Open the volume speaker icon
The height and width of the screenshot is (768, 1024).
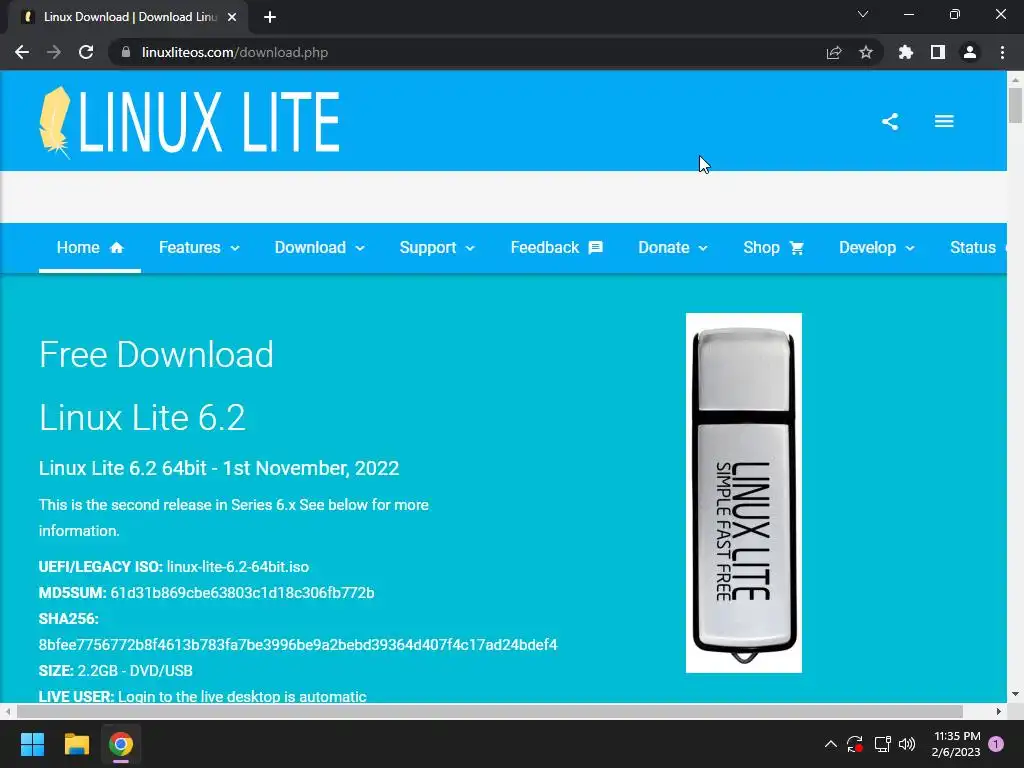[x=907, y=744]
